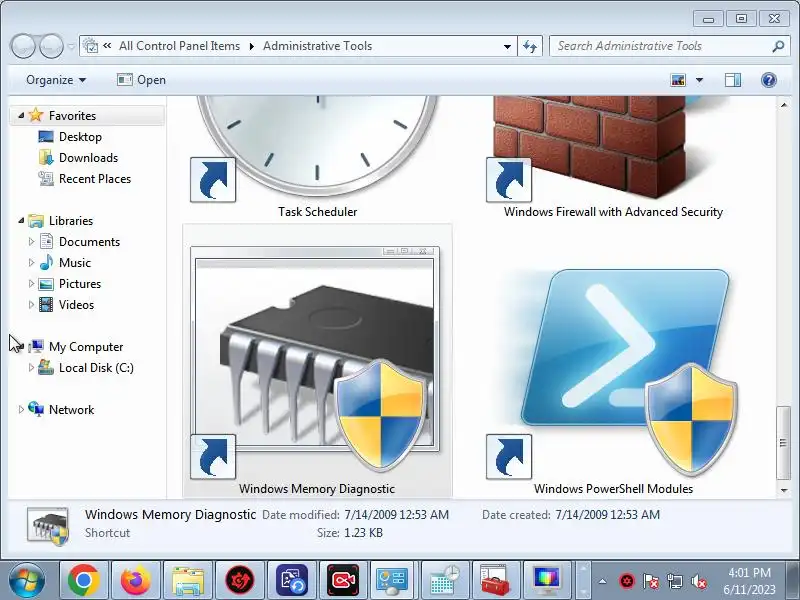Open the Task Scheduler calendar taskbar icon

[444, 580]
